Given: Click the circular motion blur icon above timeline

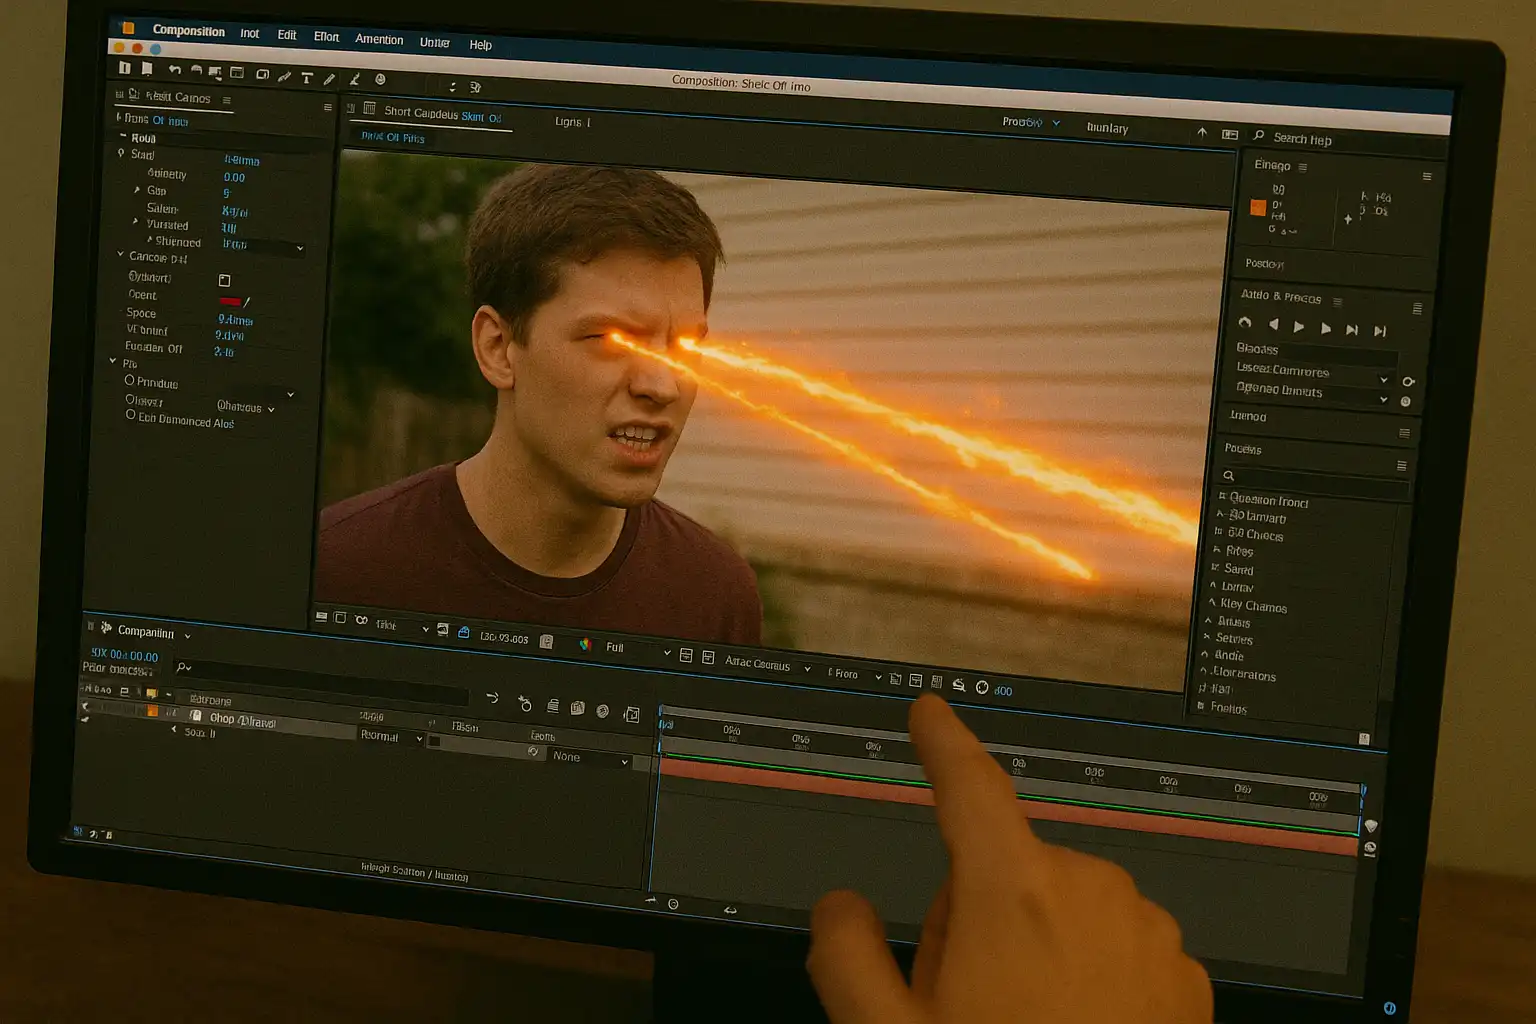Looking at the screenshot, I should pyautogui.click(x=602, y=711).
